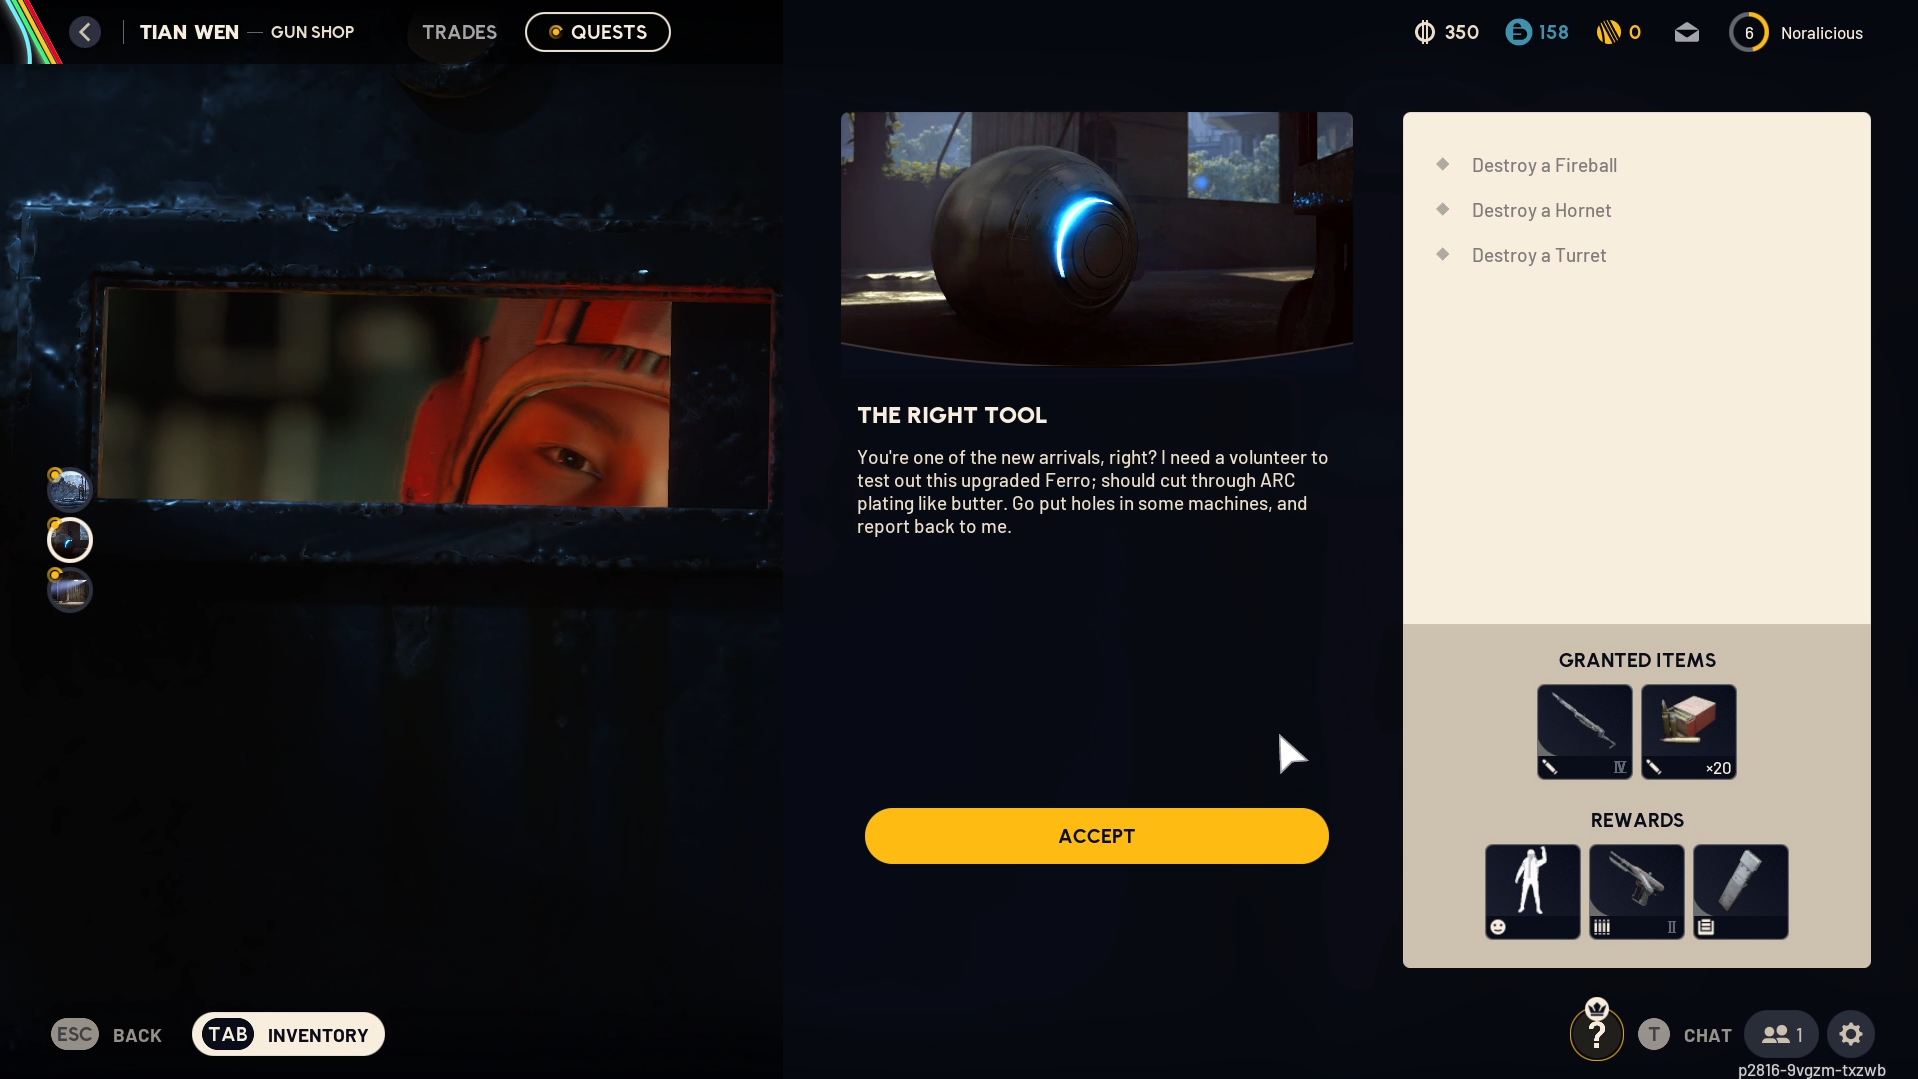This screenshot has height=1079, width=1918.
Task: Go back with the top-left arrow
Action: [85, 32]
